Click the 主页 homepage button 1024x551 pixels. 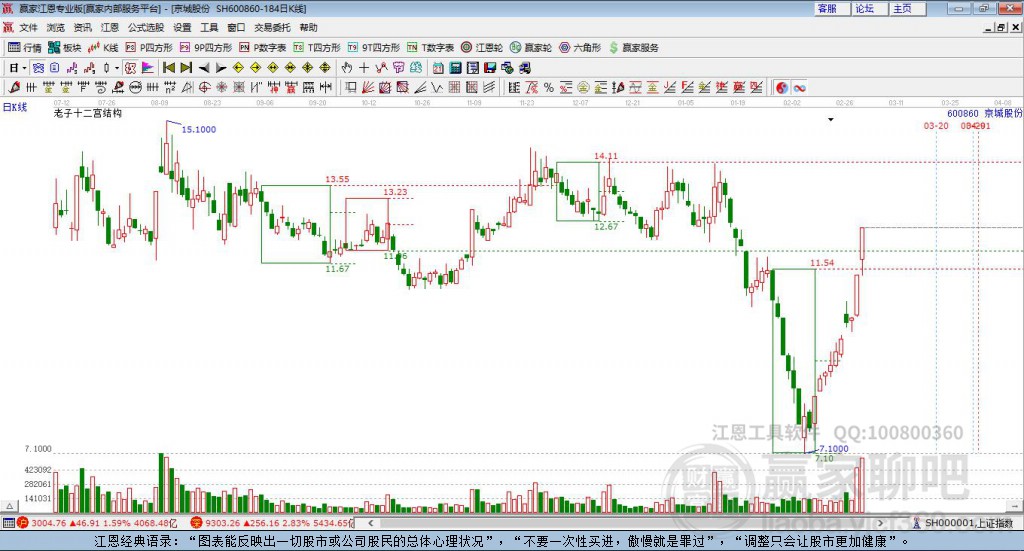tap(908, 8)
